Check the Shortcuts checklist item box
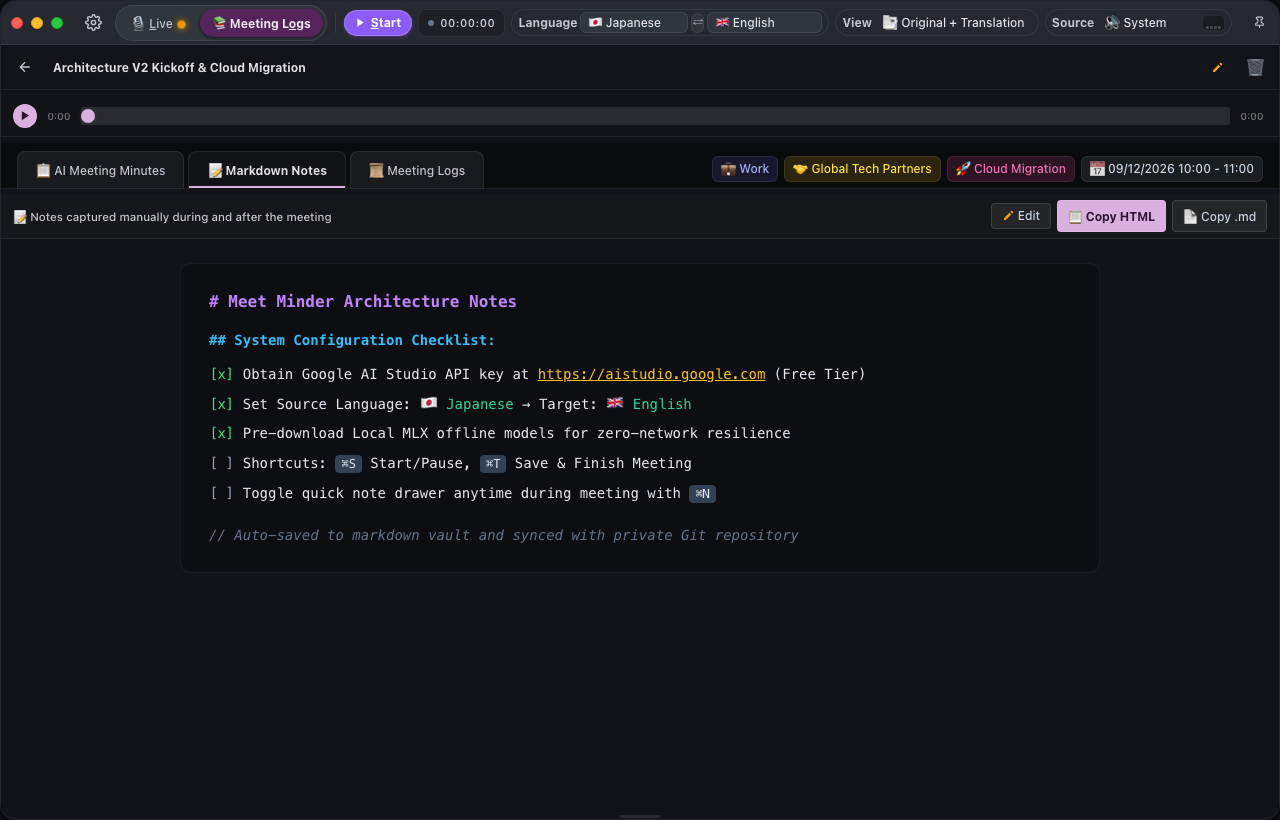This screenshot has height=820, width=1280. click(221, 463)
